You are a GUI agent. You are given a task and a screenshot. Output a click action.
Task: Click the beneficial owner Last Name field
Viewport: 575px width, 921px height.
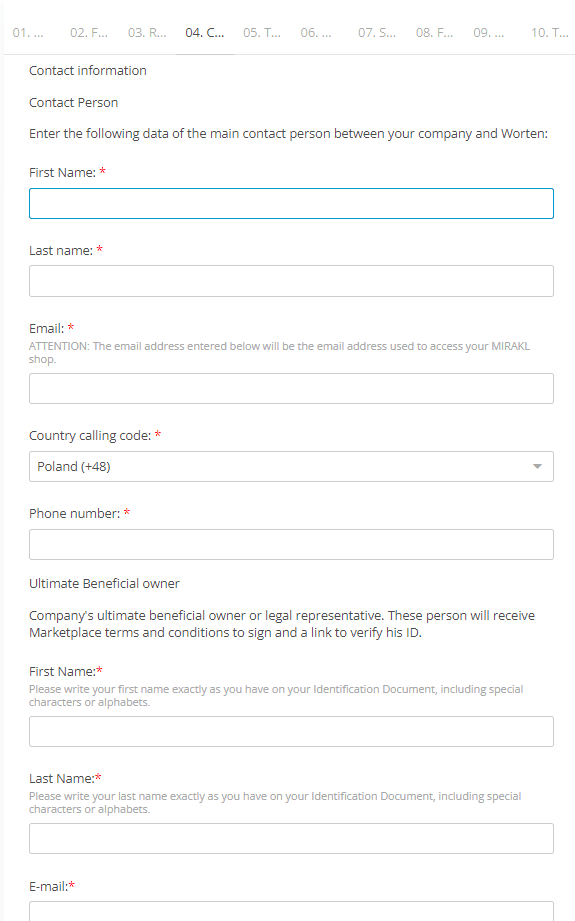291,838
